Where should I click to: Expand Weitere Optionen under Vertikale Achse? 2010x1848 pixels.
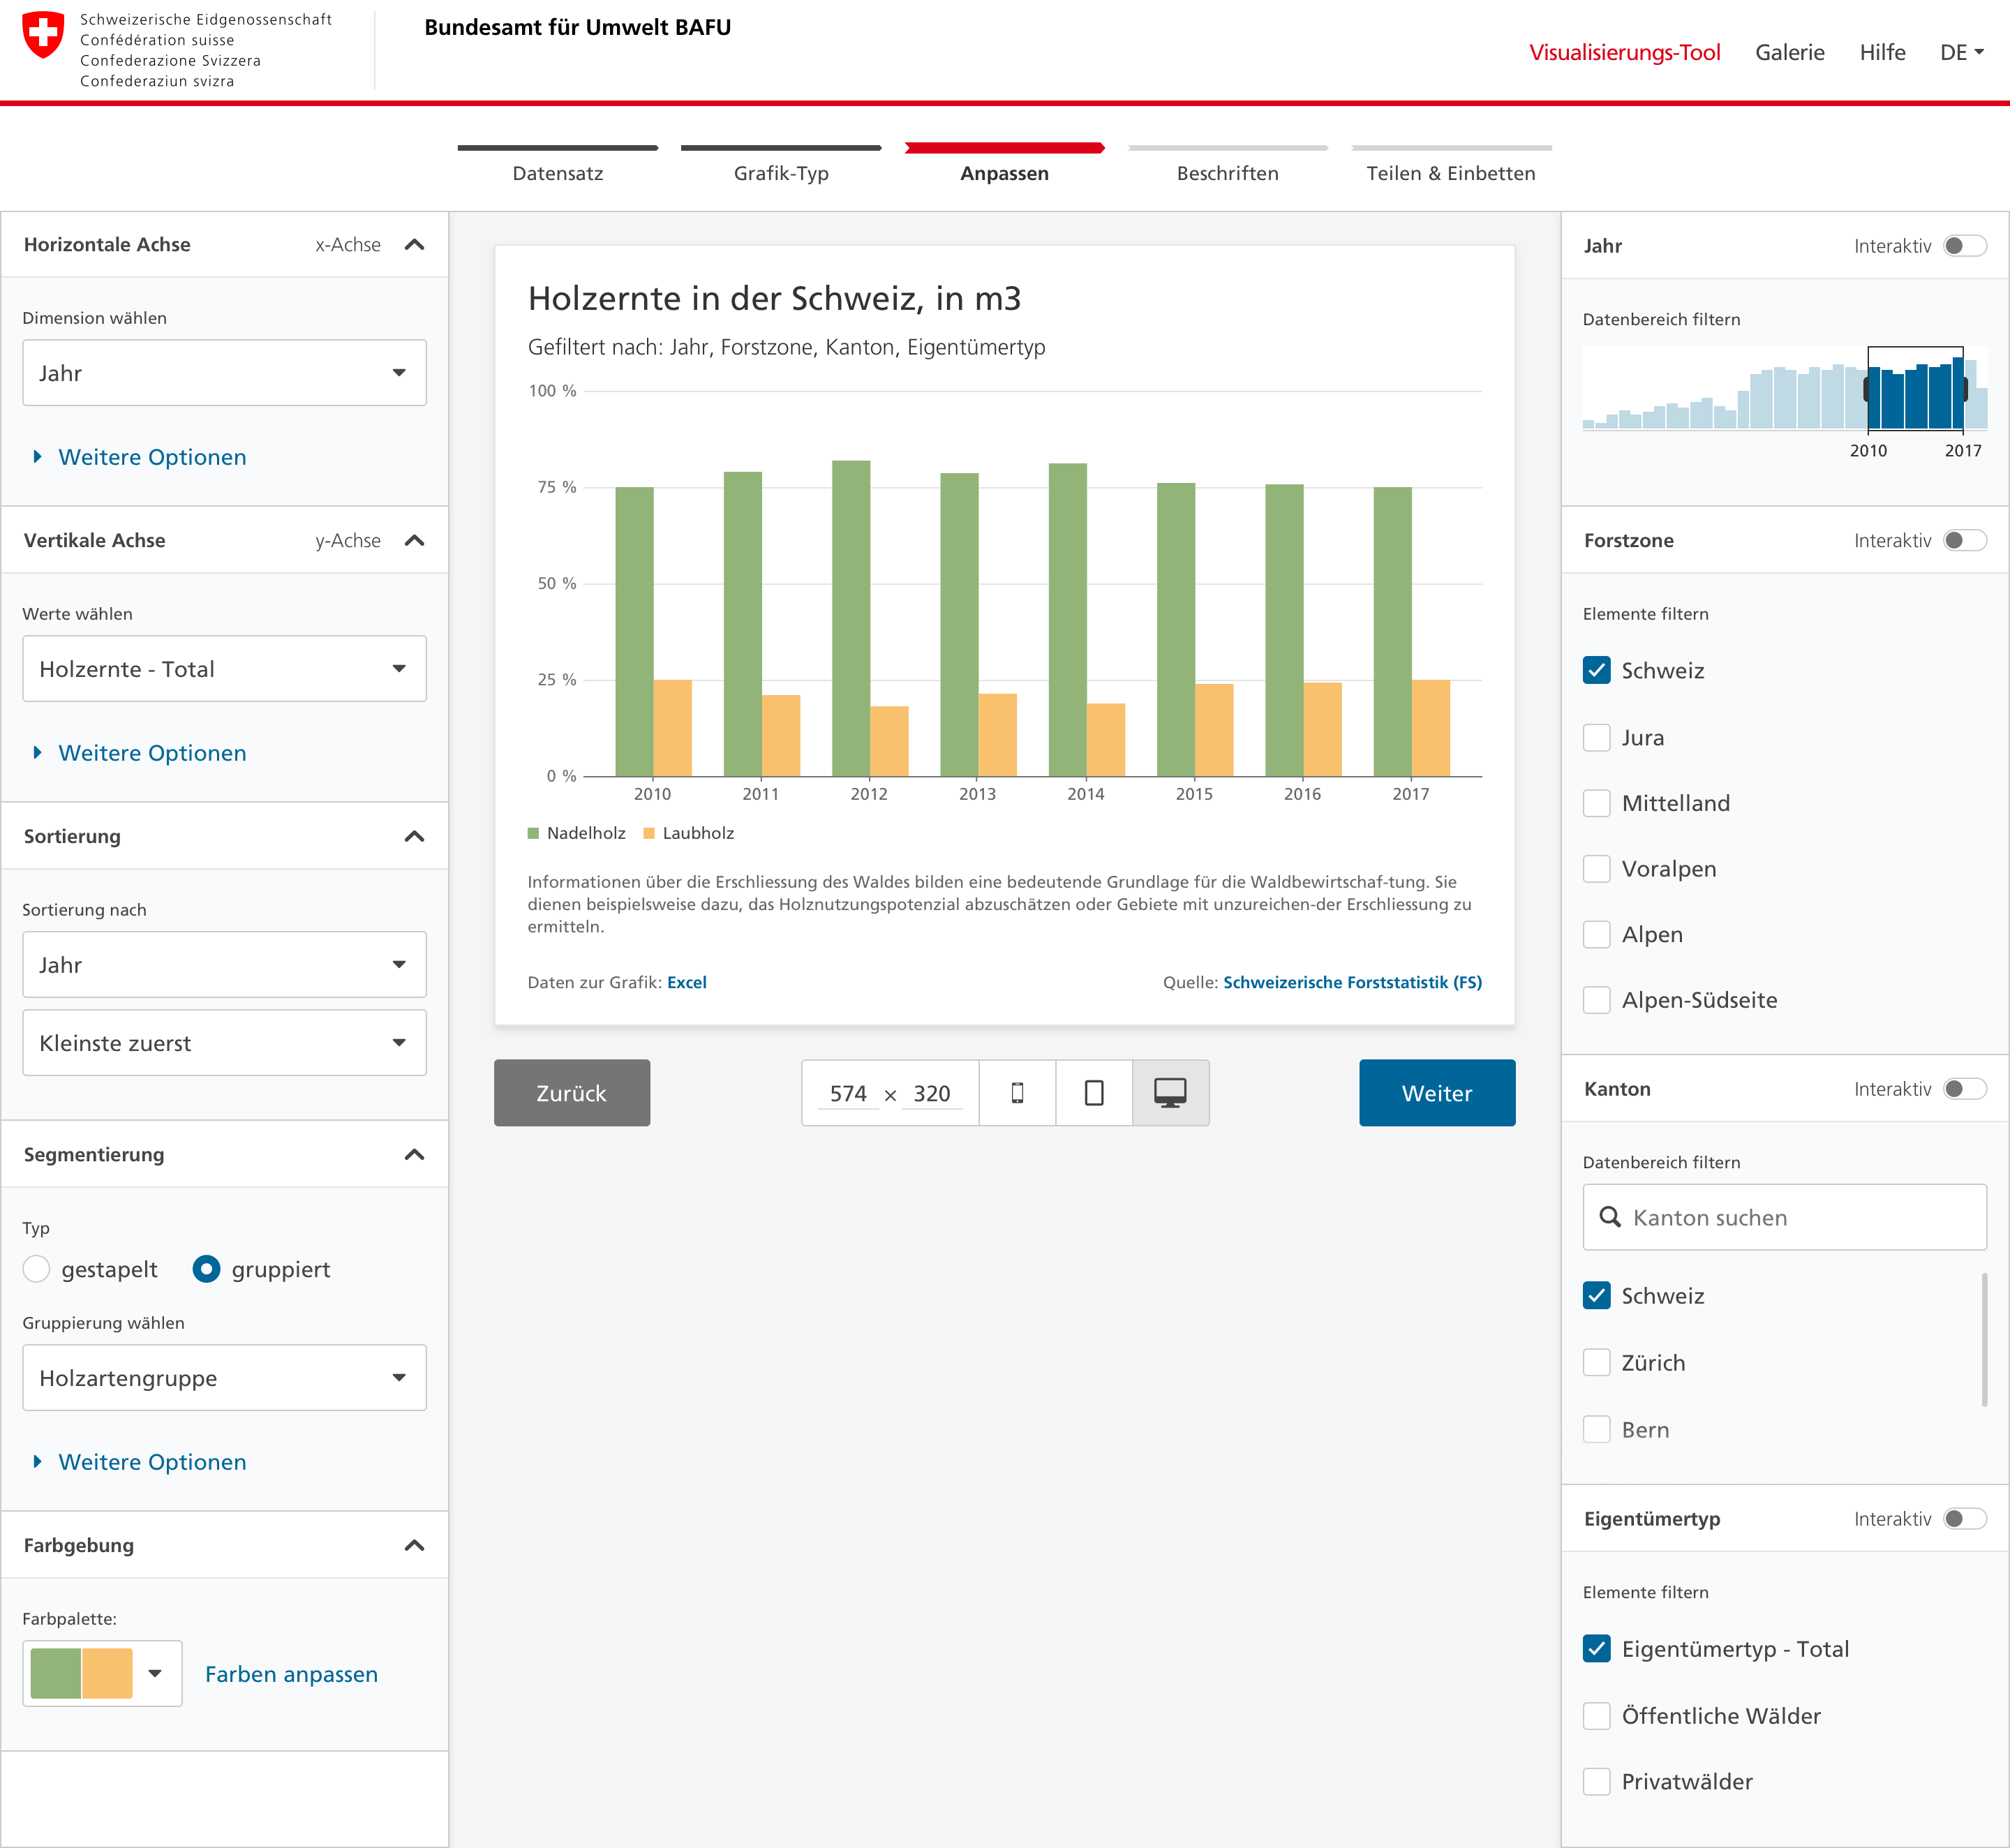[140, 753]
